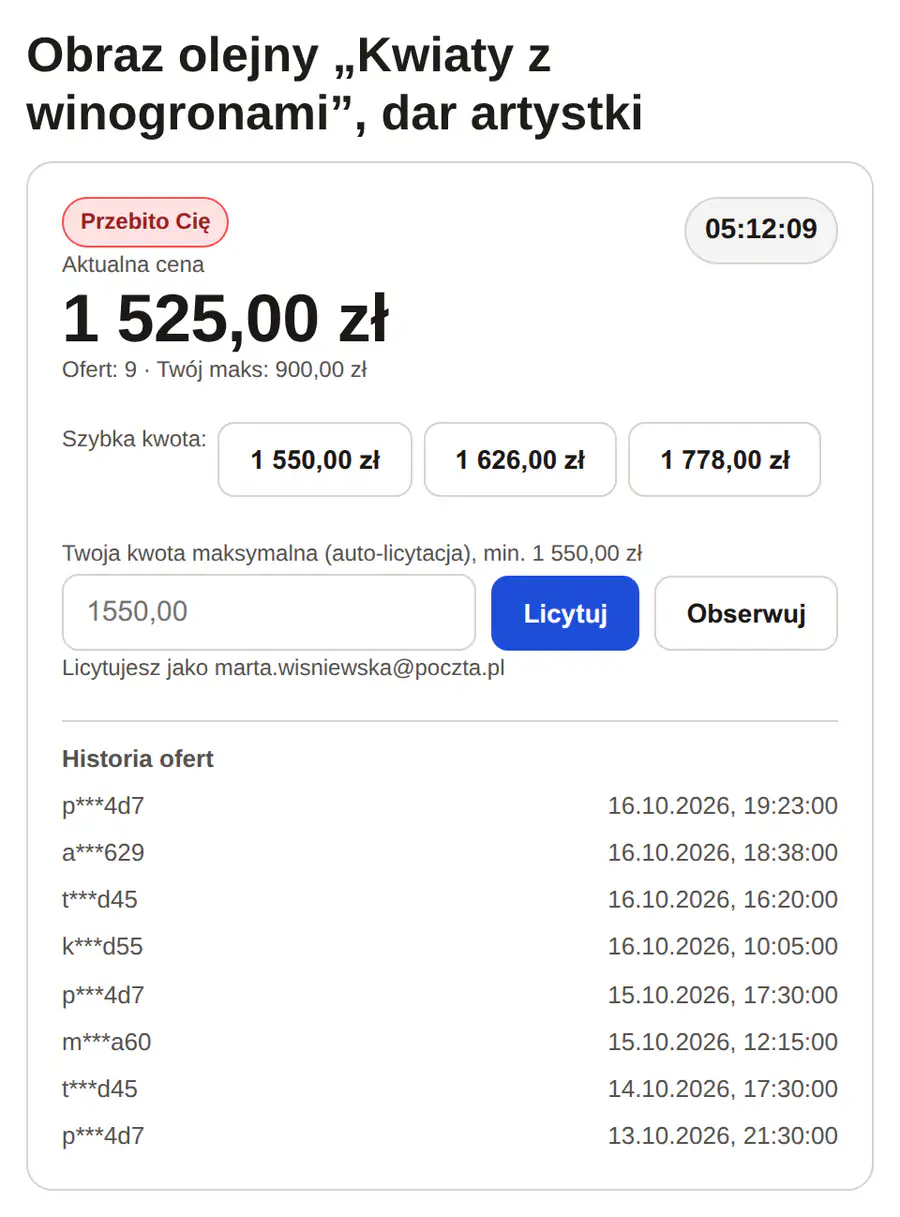Focus the maximum bid amount field
Image resolution: width=900 pixels, height=1217 pixels.
269,612
